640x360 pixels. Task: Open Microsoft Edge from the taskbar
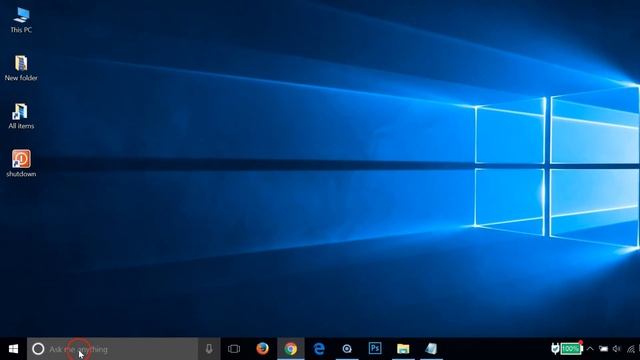(319, 349)
